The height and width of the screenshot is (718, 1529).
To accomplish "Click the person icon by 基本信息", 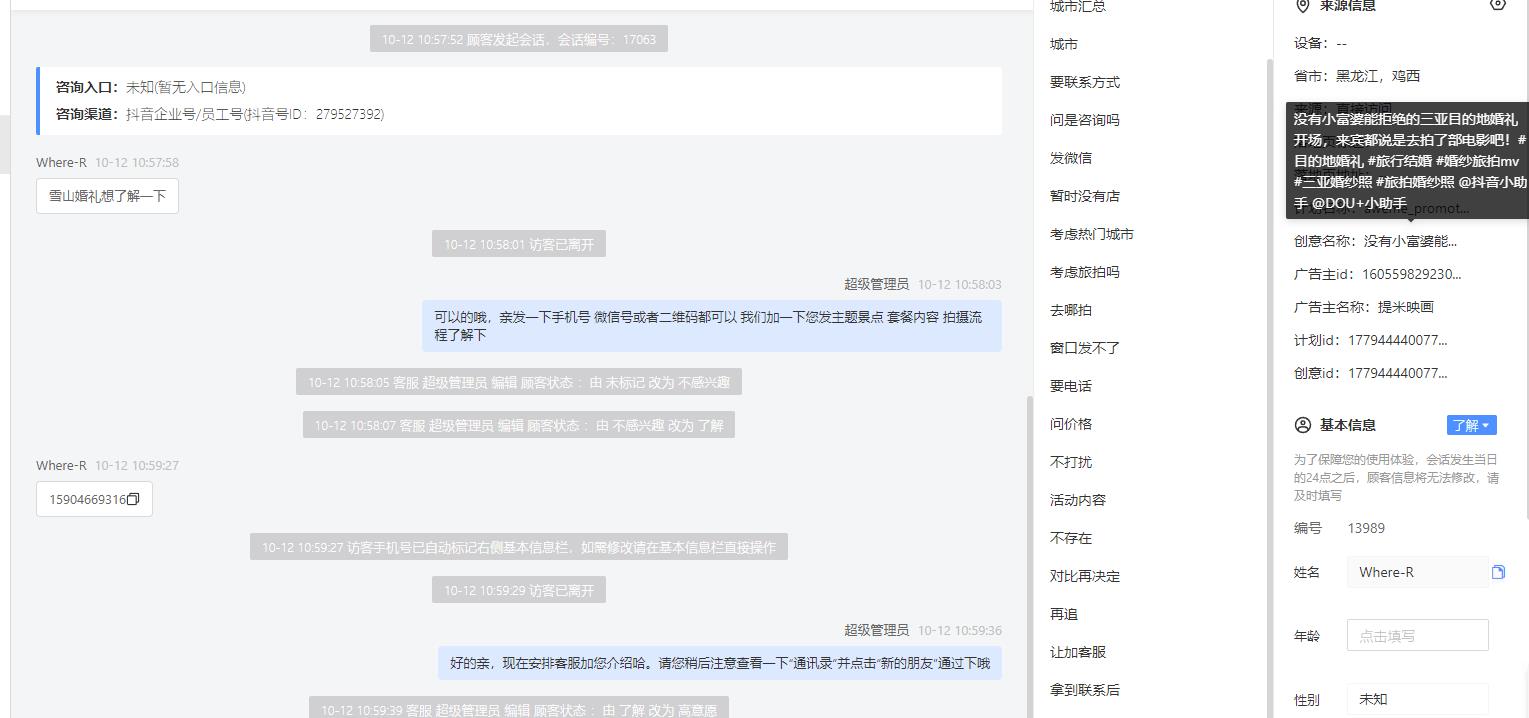I will pyautogui.click(x=1302, y=425).
